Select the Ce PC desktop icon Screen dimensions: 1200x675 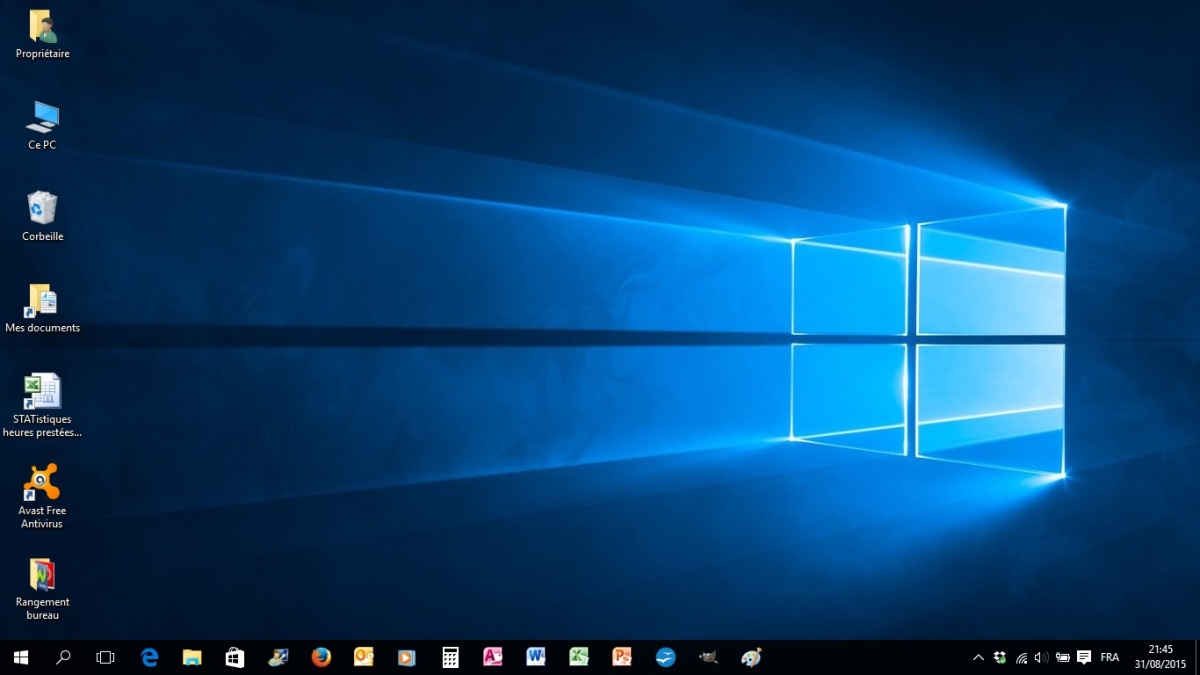coord(42,125)
